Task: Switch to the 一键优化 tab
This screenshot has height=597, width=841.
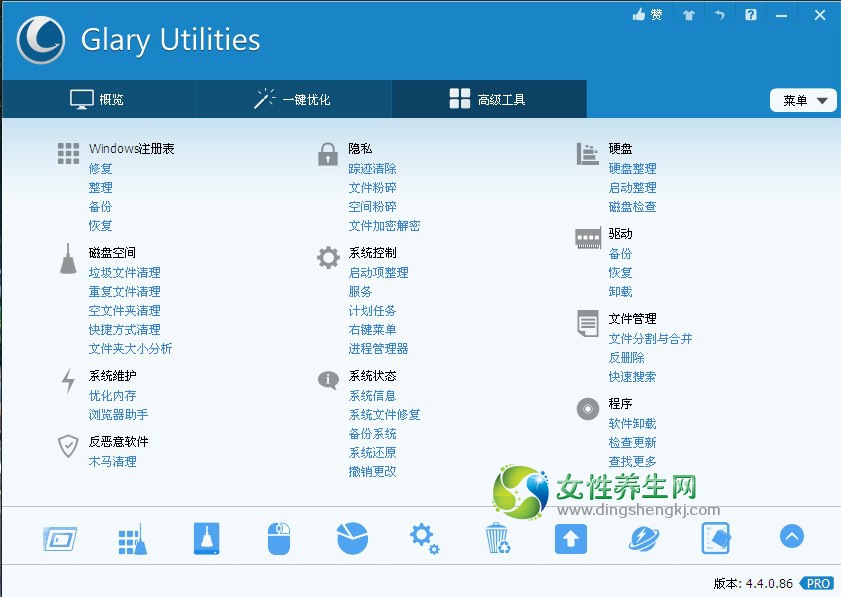Action: (294, 99)
